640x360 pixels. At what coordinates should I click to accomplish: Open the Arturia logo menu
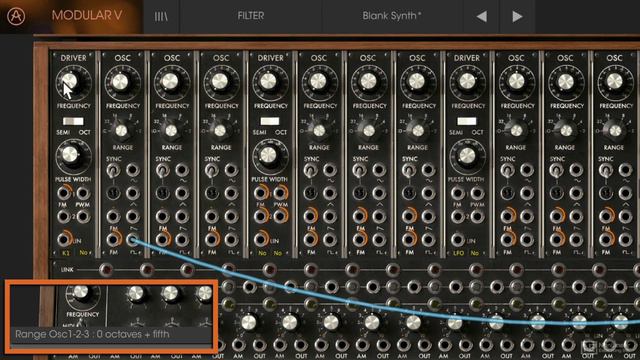(16, 16)
